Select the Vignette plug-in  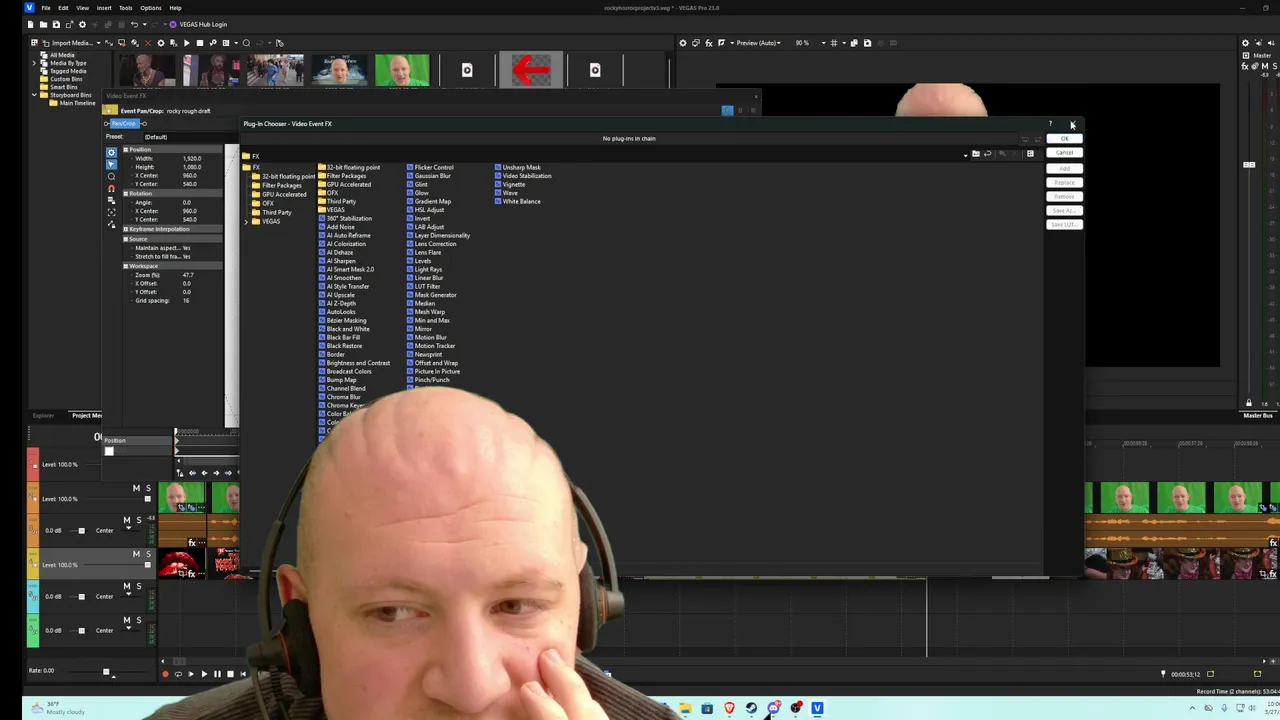point(510,184)
